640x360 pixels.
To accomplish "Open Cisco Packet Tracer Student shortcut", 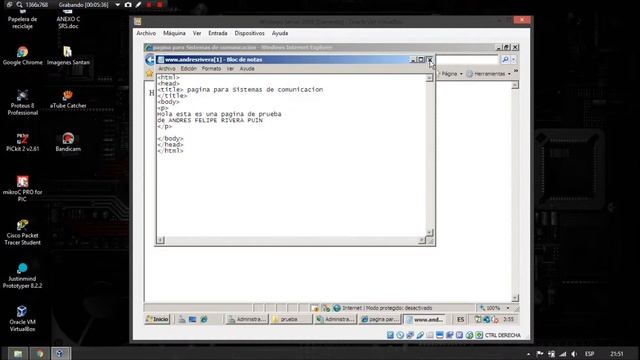I will [22, 232].
